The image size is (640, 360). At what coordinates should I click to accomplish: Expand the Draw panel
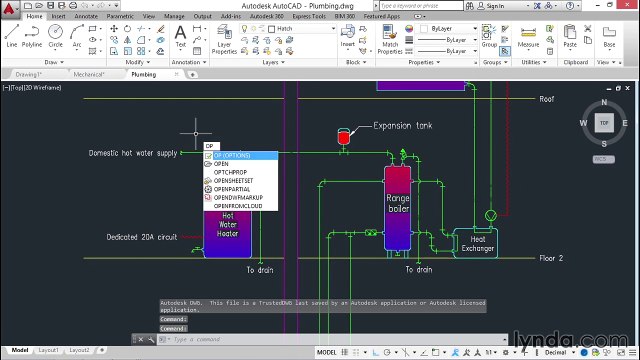[54, 62]
